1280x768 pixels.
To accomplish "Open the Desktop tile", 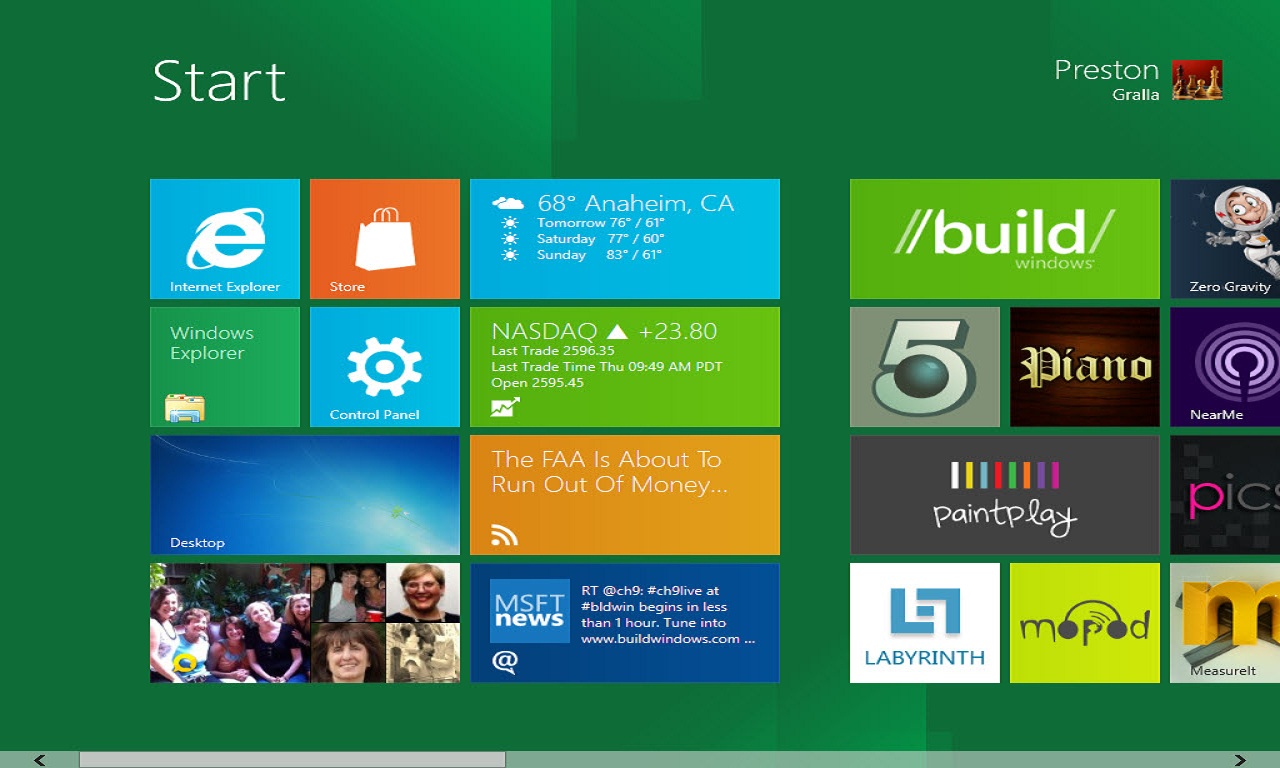I will [x=305, y=495].
